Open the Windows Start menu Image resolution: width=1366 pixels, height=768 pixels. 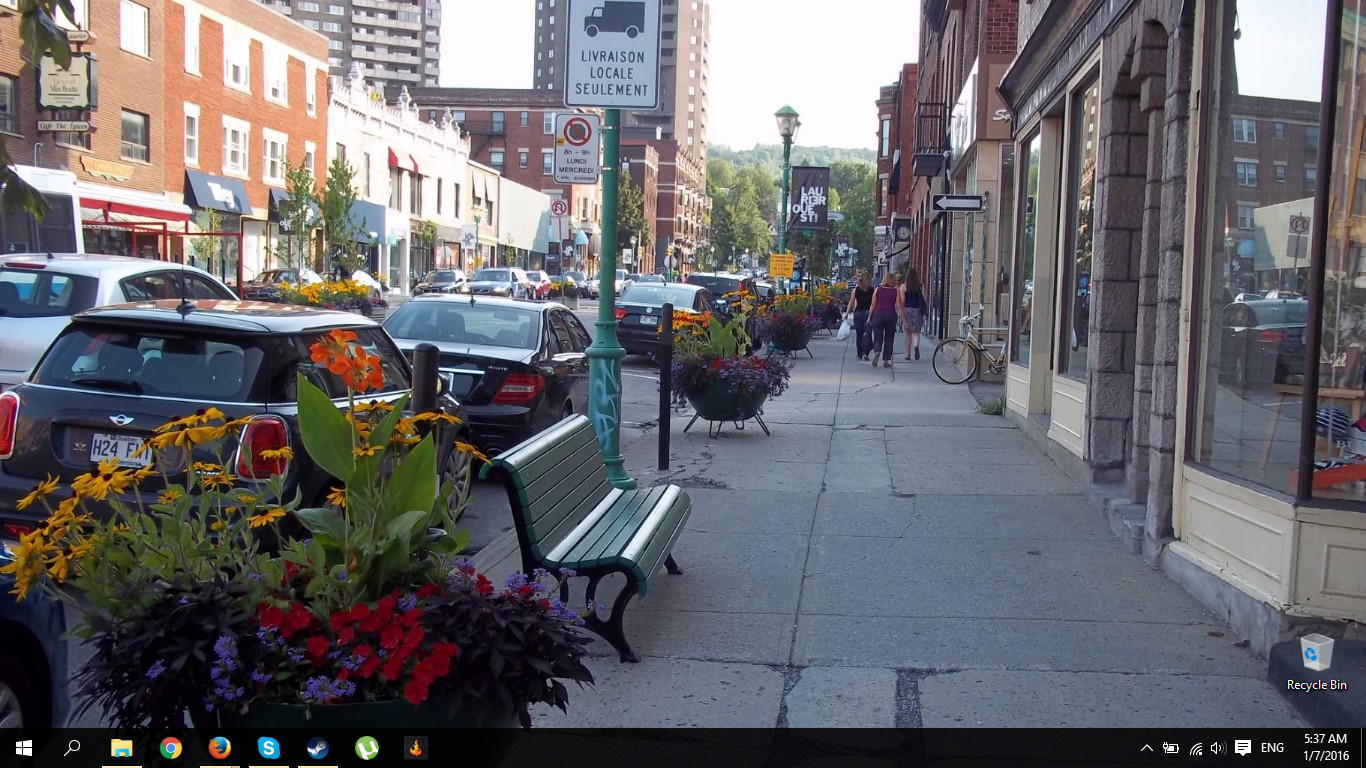click(x=23, y=748)
